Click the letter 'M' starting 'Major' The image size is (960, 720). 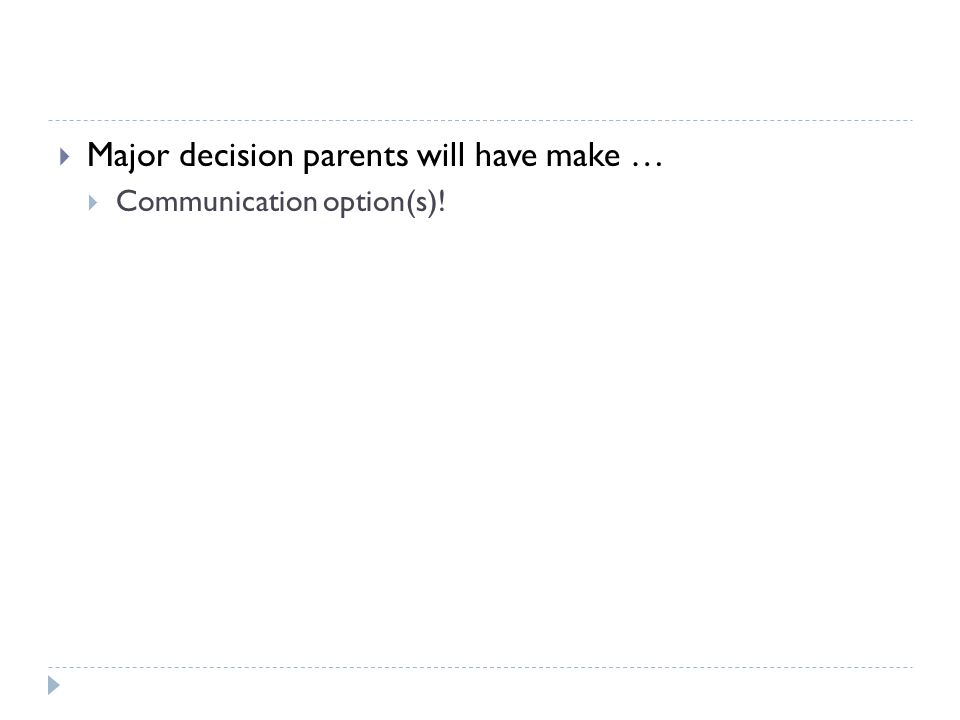99,154
